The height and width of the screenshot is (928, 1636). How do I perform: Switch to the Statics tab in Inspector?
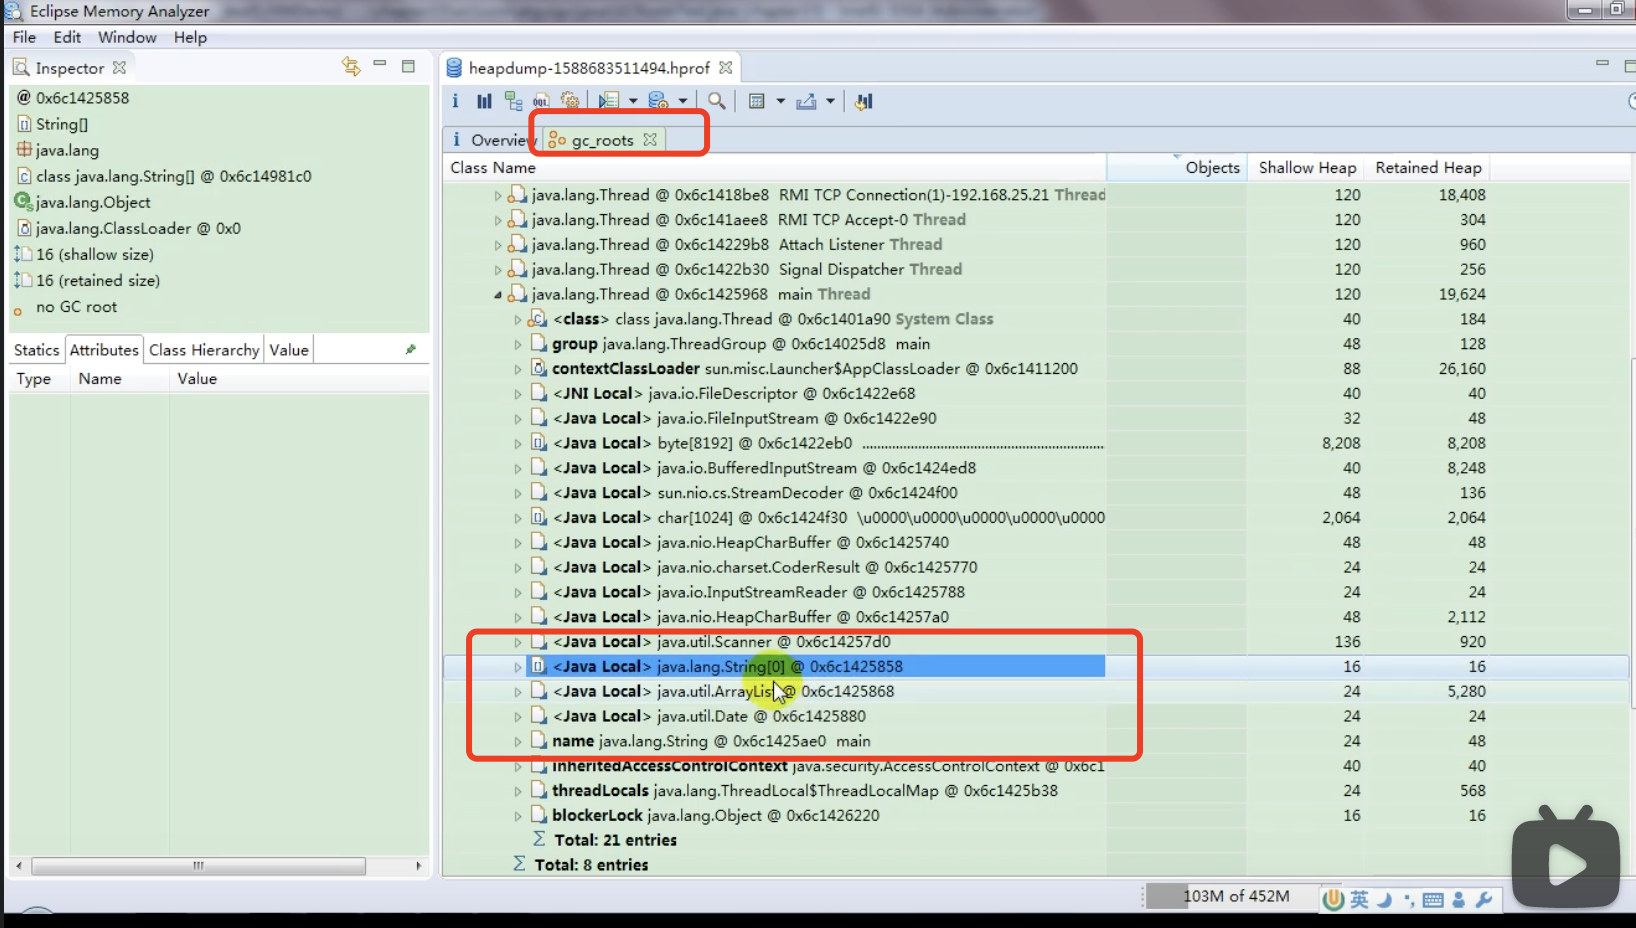(x=37, y=350)
